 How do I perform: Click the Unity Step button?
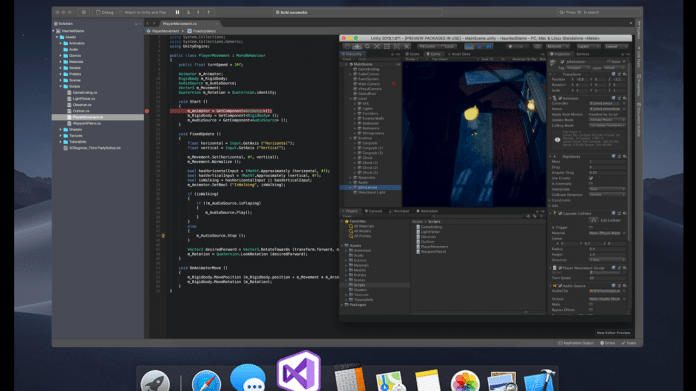489,46
